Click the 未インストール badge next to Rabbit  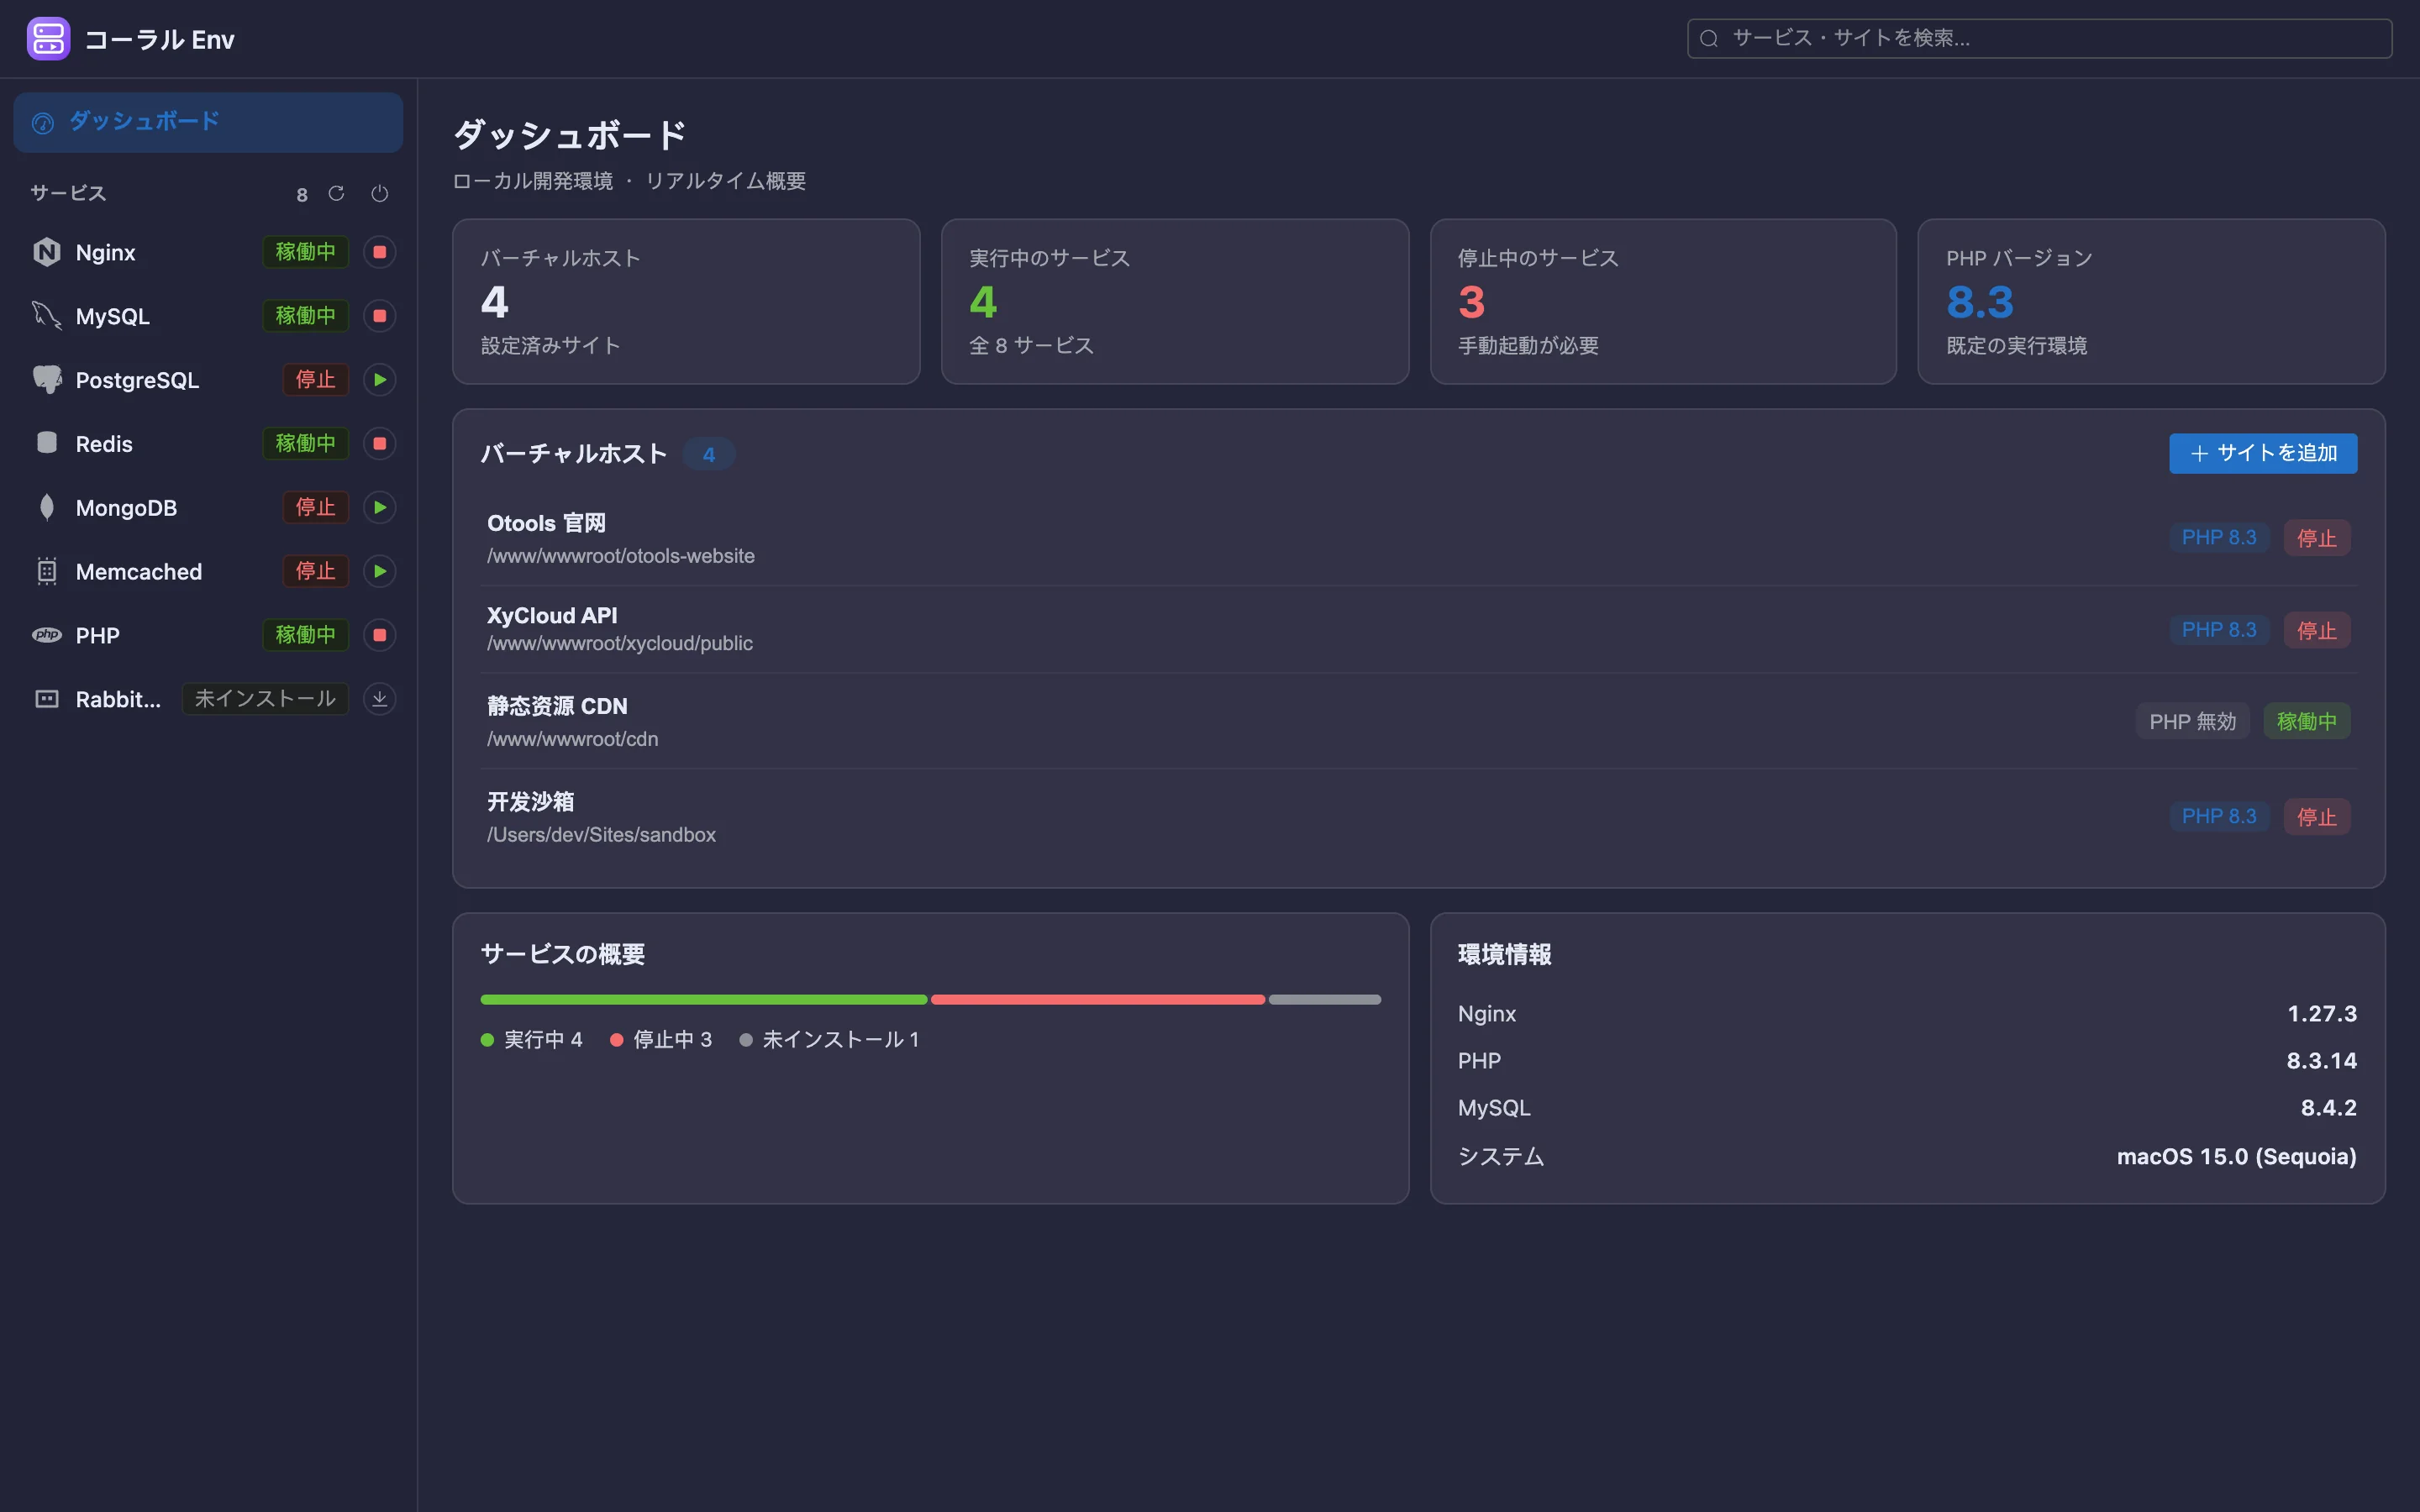[265, 699]
